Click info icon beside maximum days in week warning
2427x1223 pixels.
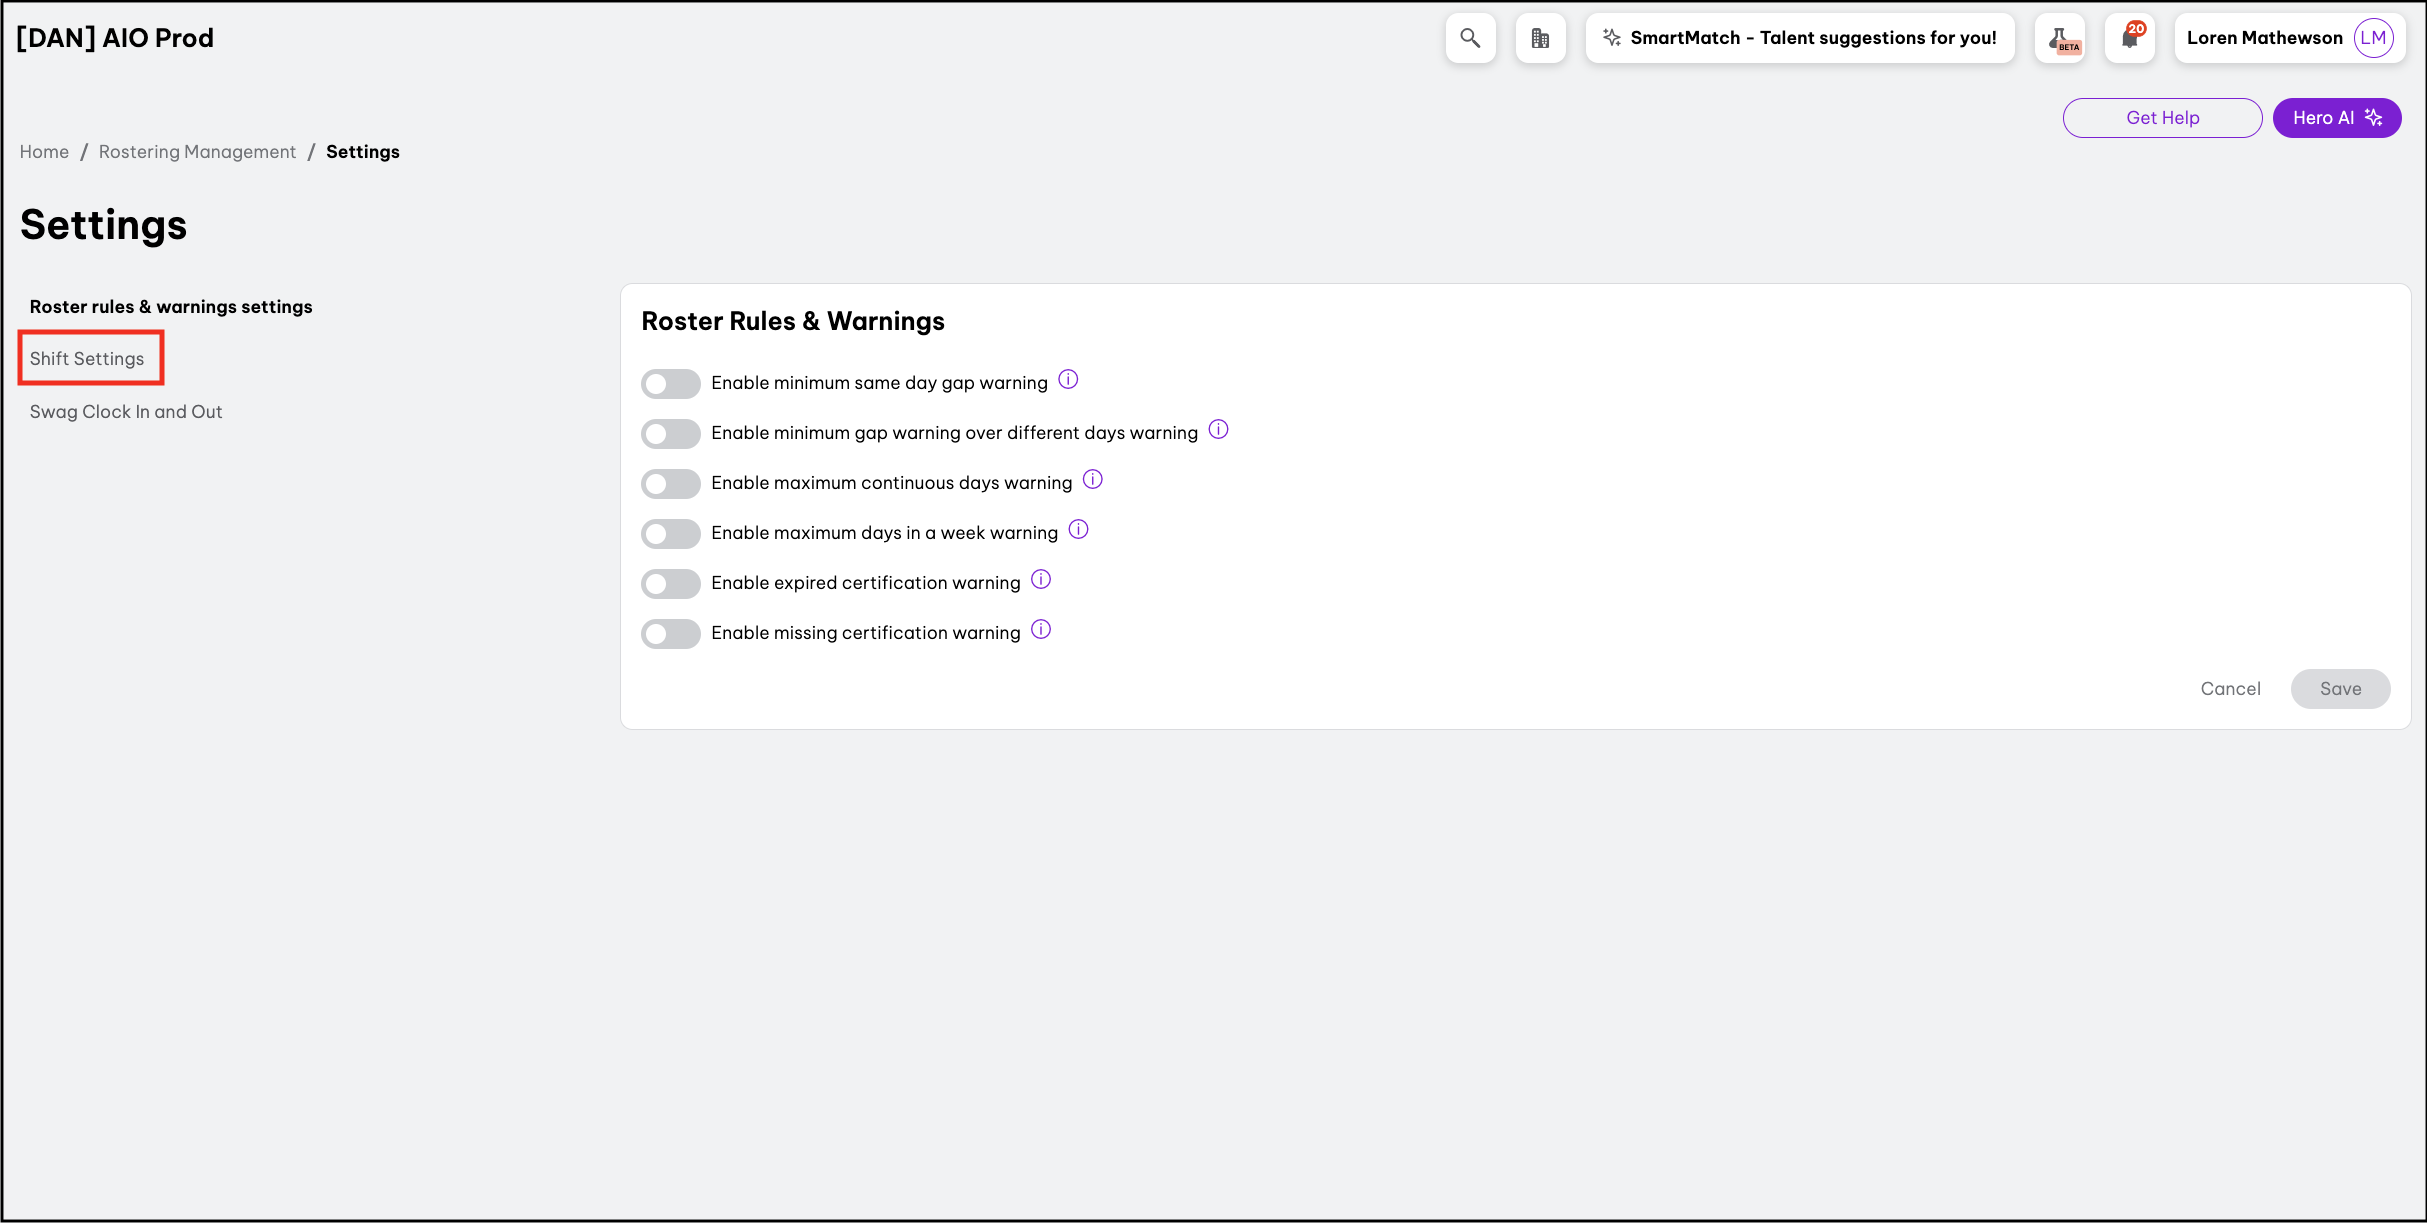pyautogui.click(x=1078, y=530)
